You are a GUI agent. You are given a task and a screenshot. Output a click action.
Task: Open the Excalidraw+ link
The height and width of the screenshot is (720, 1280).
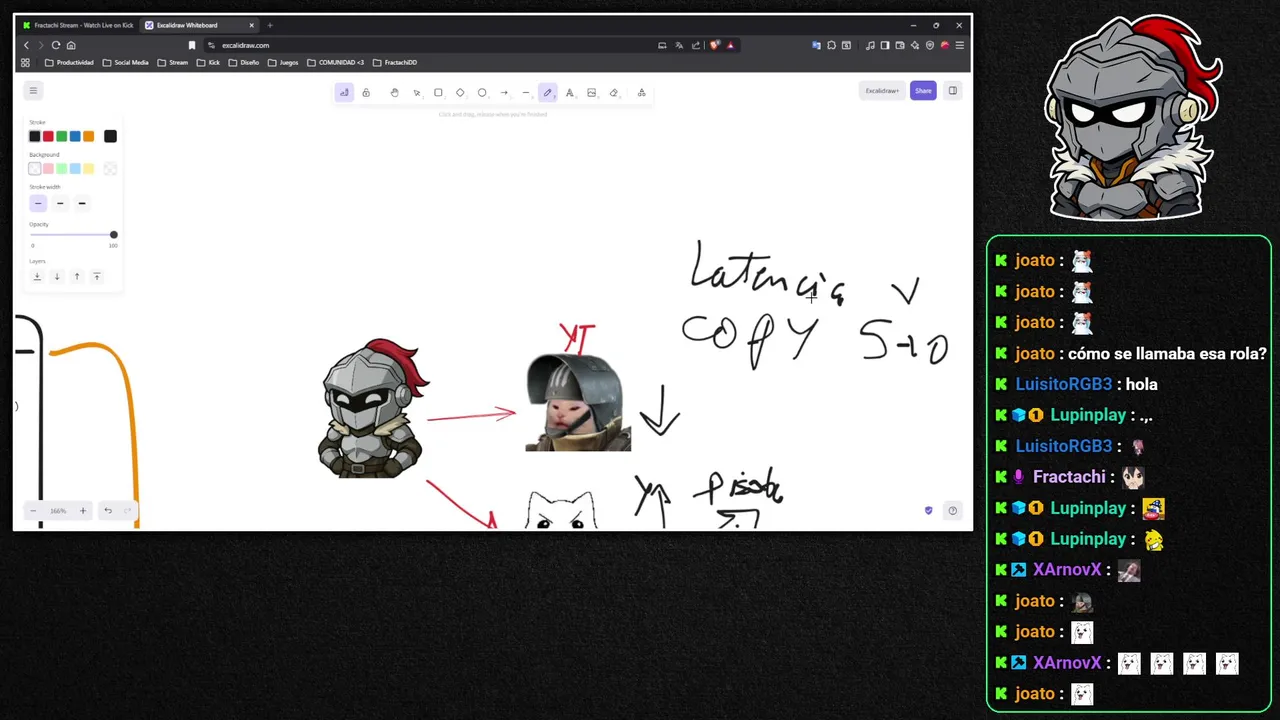point(882,91)
